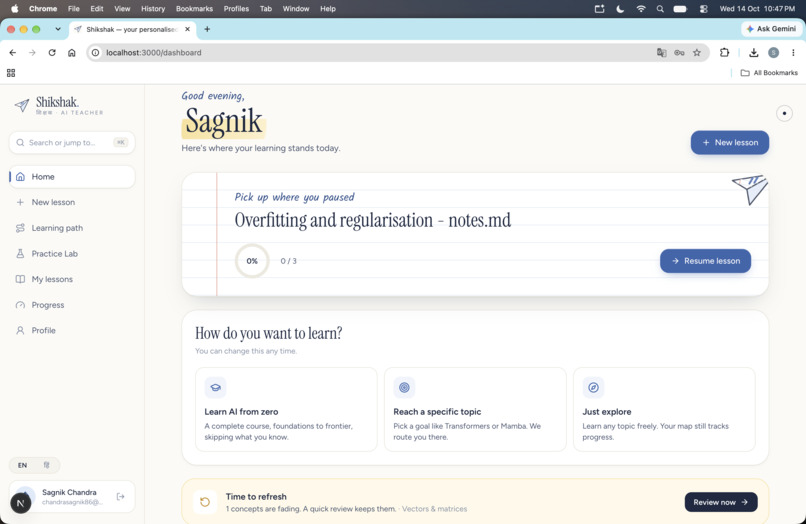Choose the Reach a specific topic card
806x524 pixels.
475,409
